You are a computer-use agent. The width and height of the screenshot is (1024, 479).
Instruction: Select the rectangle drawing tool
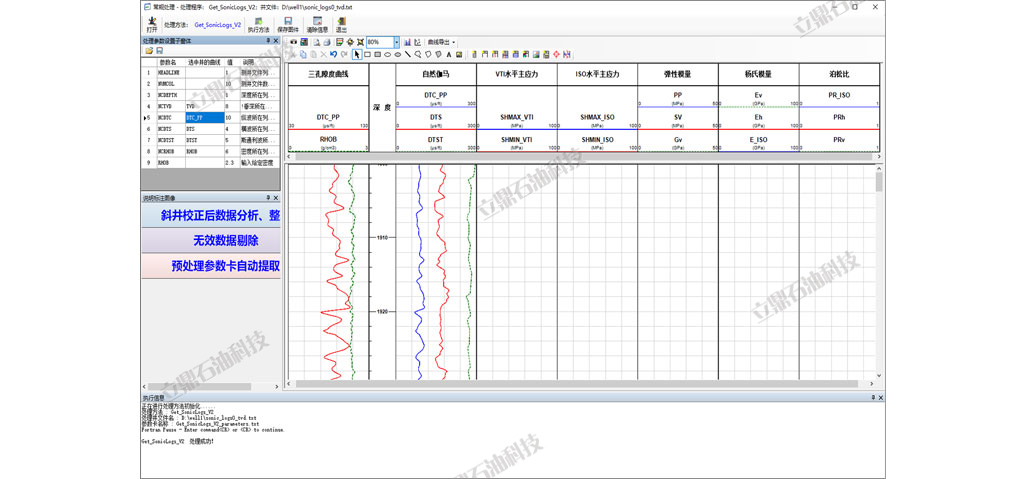tap(368, 54)
